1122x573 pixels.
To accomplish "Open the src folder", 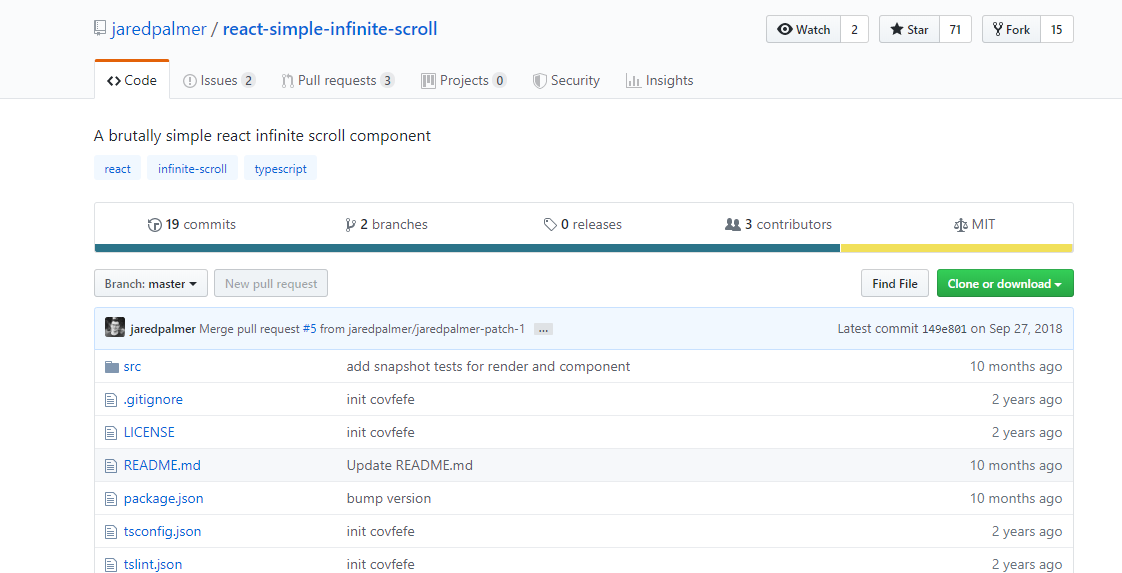I will 132,366.
